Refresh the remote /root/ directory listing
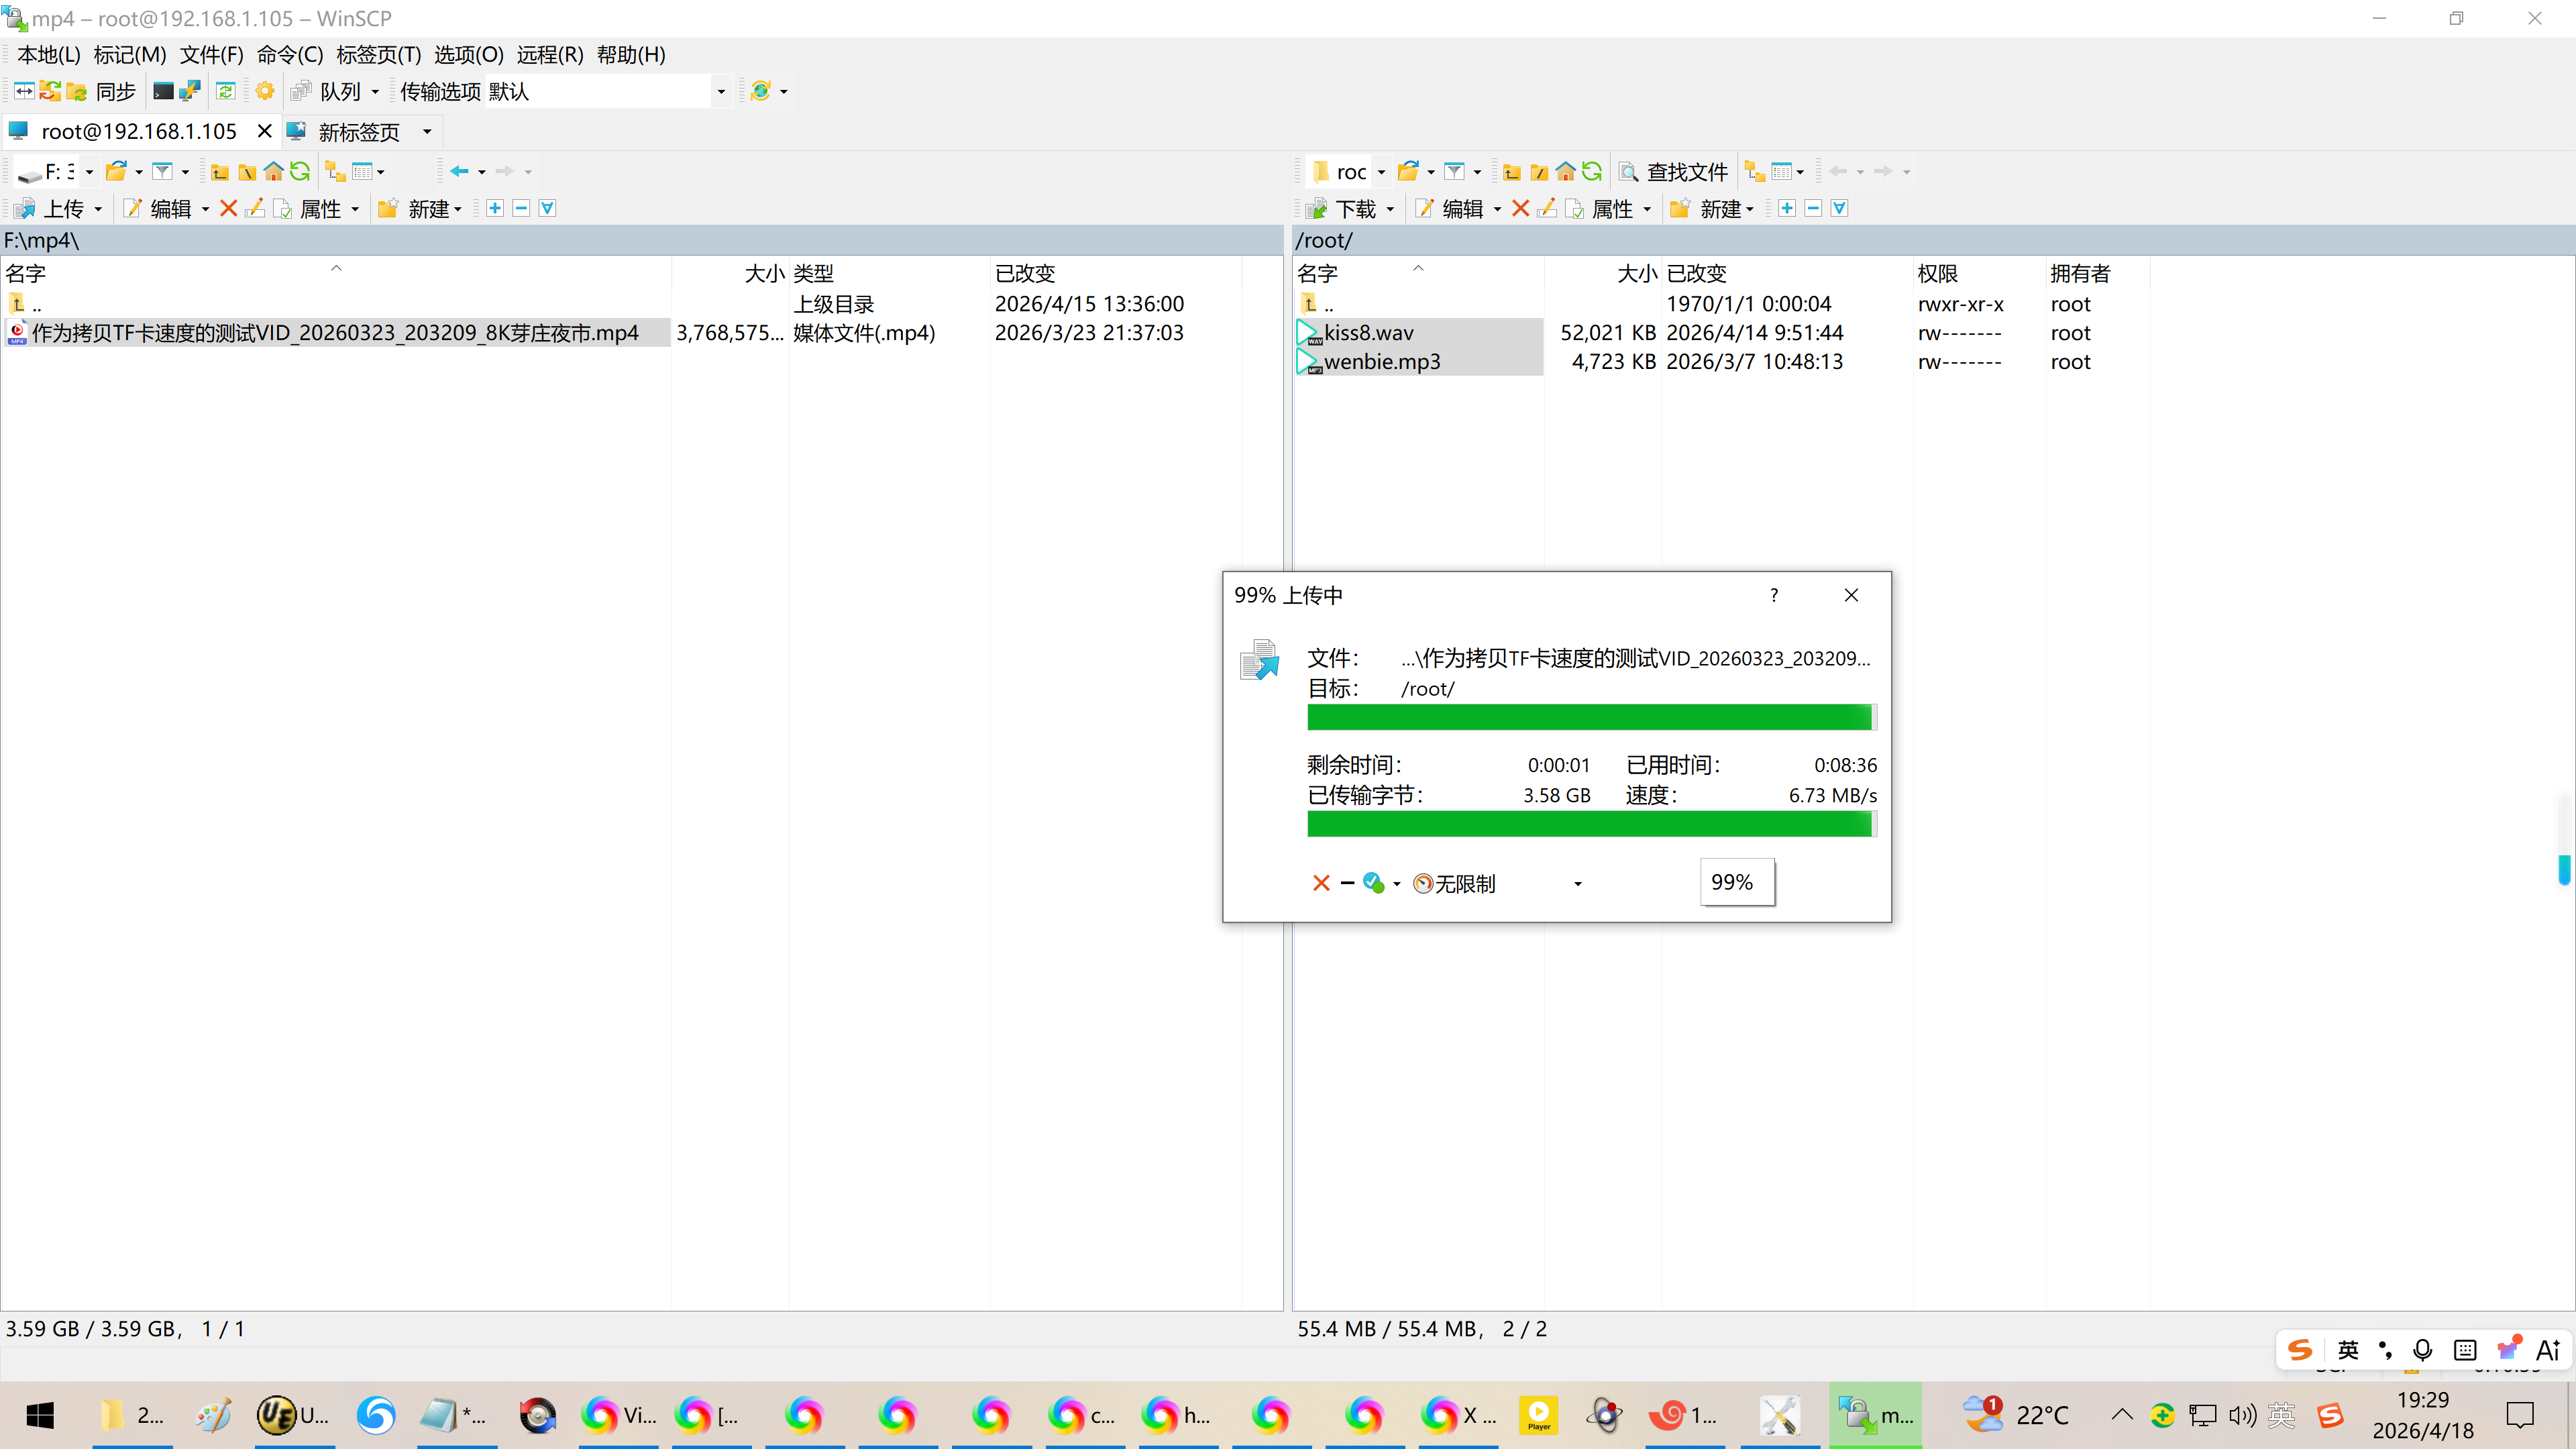Screen dimensions: 2576x1449 (1592, 172)
